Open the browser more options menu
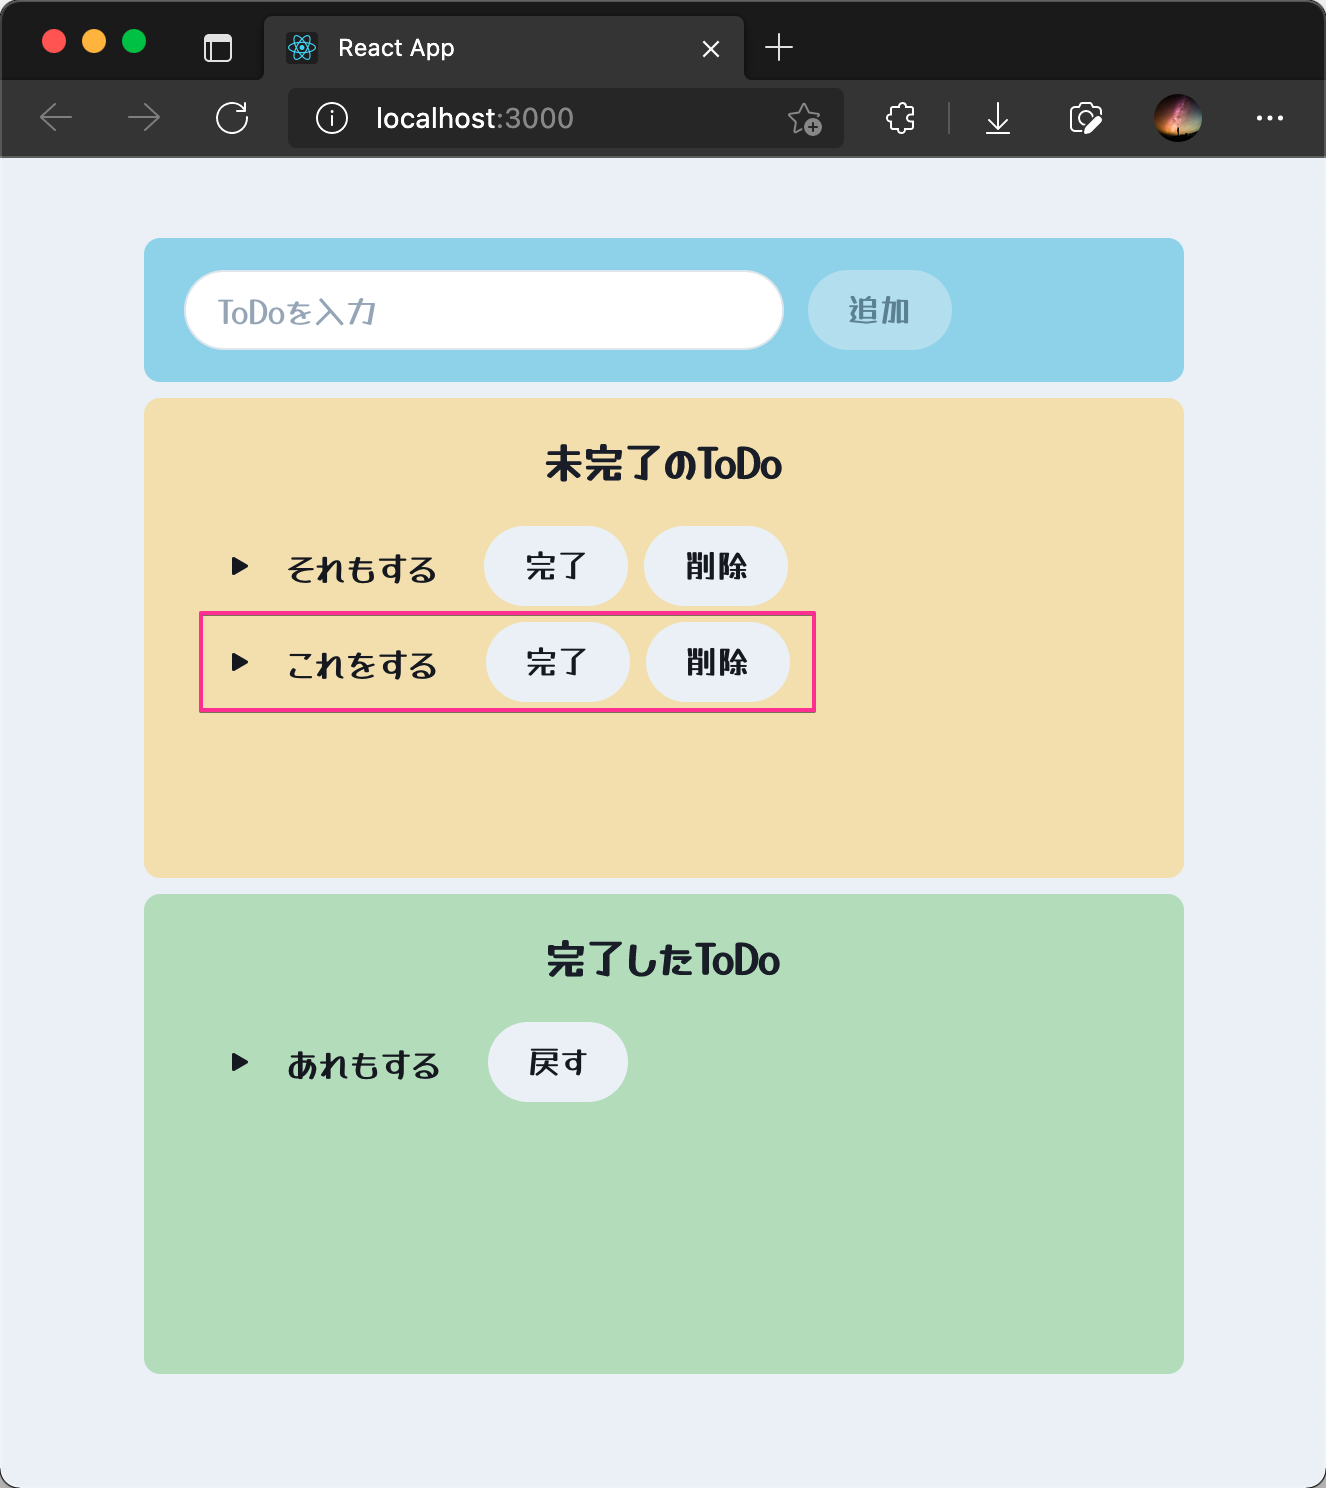Image resolution: width=1326 pixels, height=1488 pixels. coord(1269,118)
